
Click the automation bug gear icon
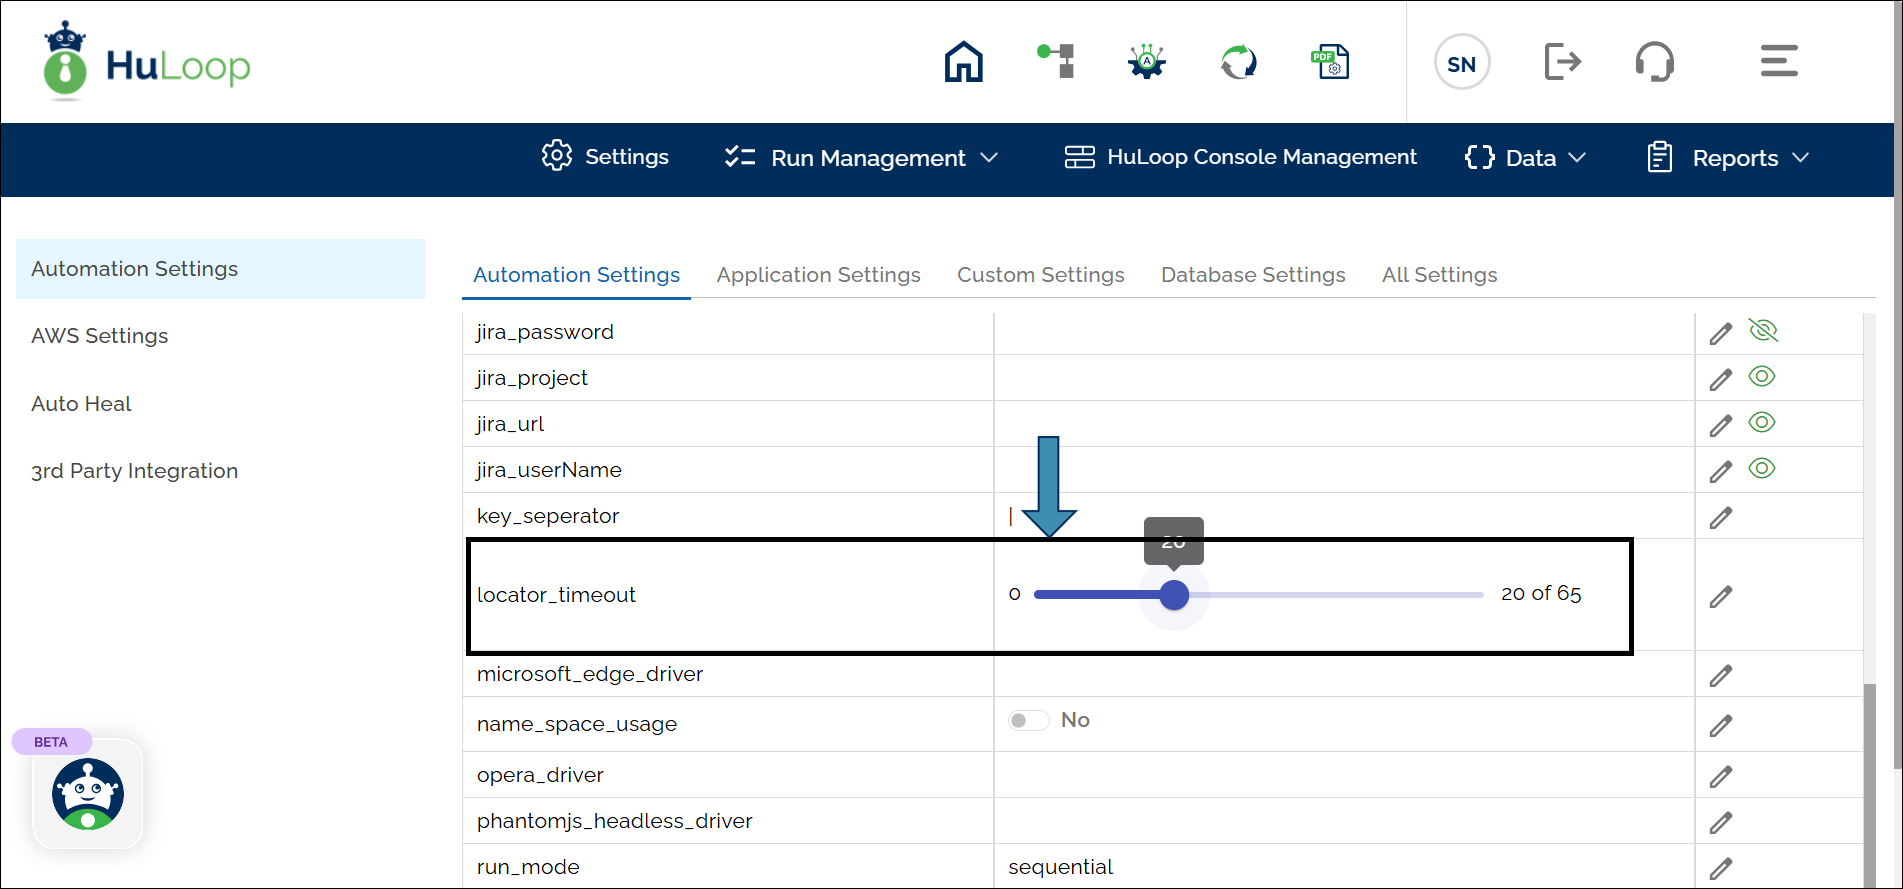1147,62
